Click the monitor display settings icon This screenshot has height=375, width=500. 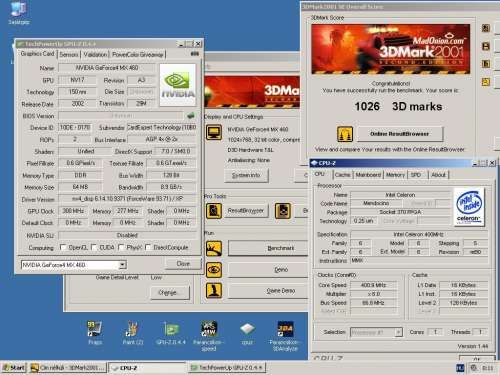coord(214,132)
